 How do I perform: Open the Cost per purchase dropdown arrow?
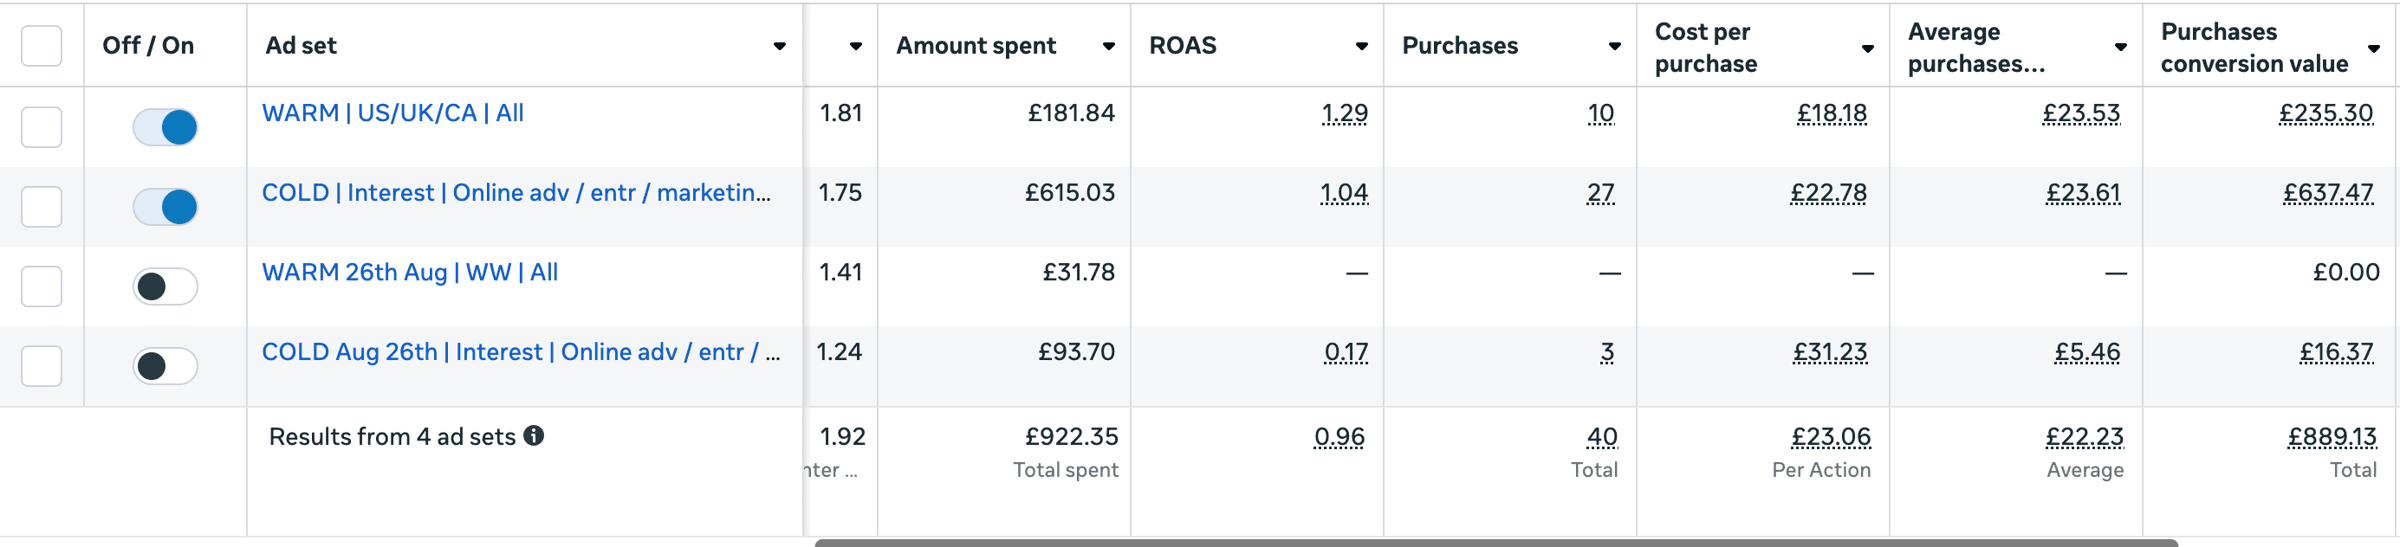(1867, 48)
